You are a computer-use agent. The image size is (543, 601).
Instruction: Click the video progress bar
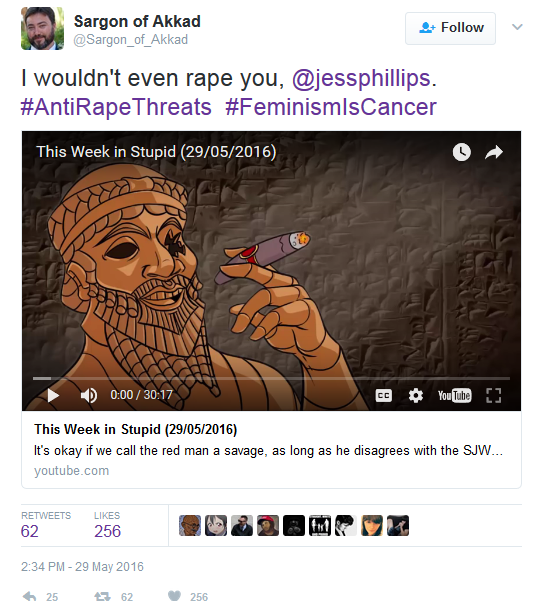(271, 378)
